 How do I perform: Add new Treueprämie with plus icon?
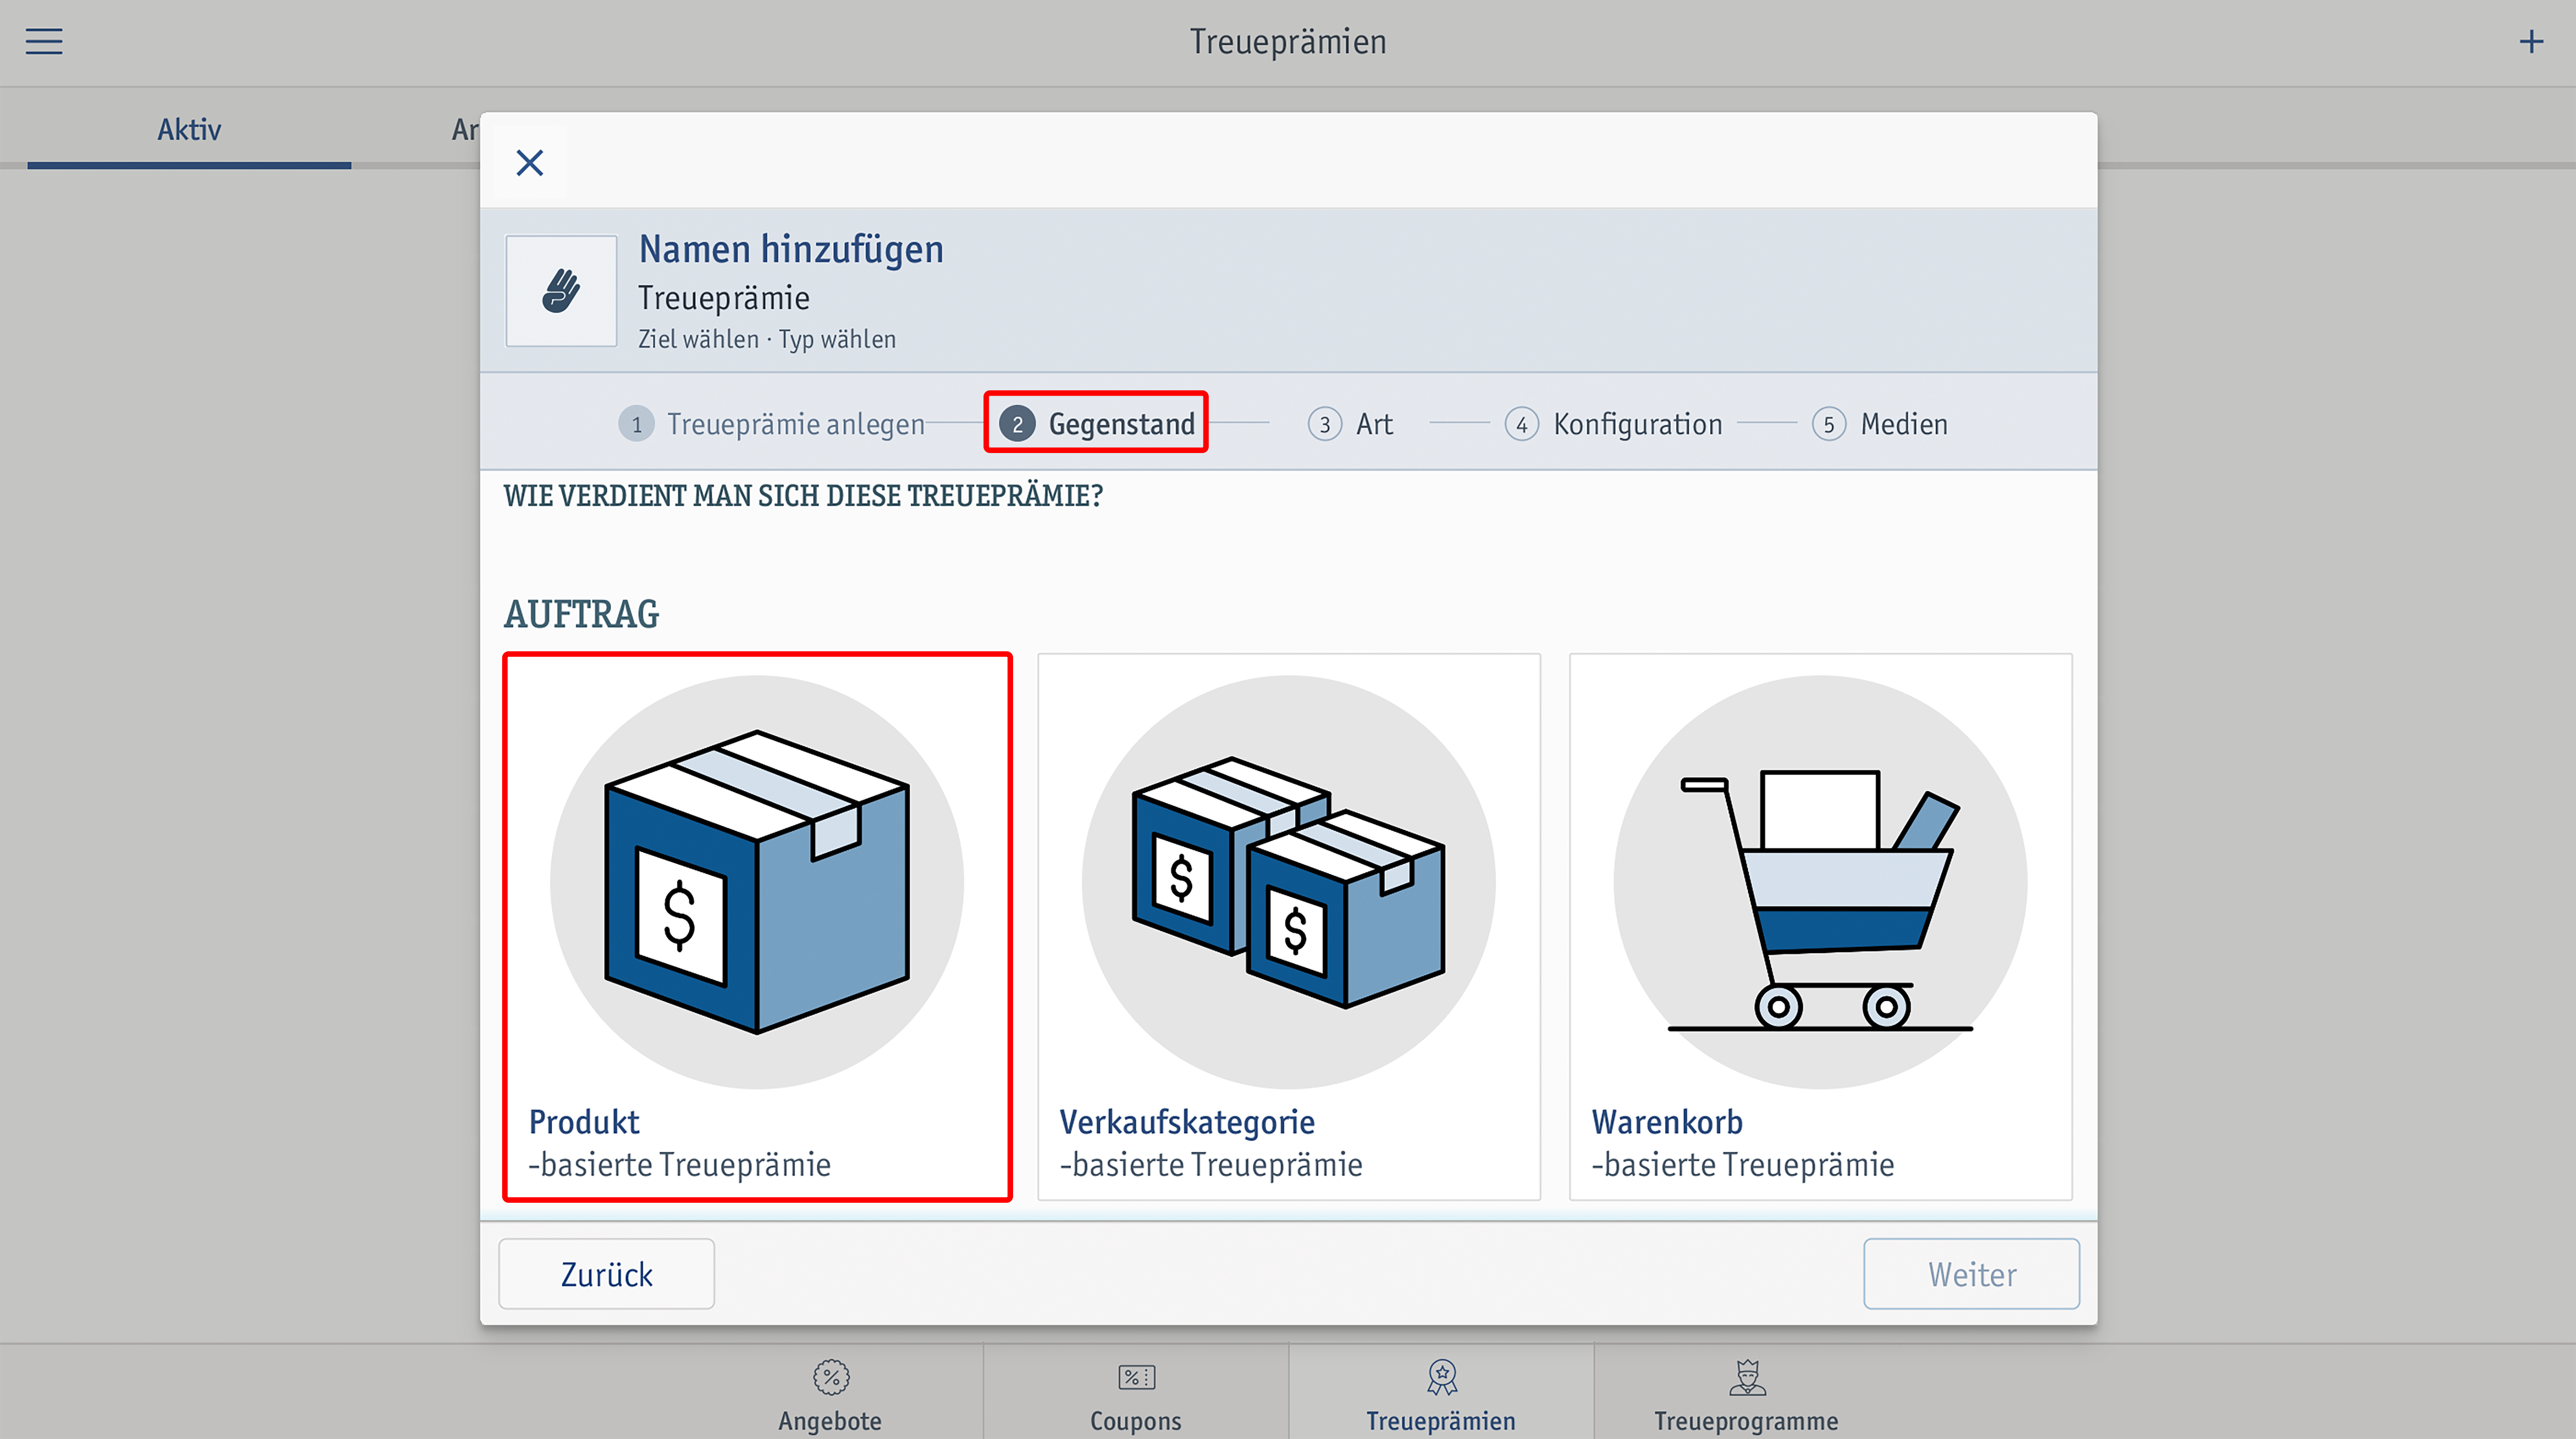[x=2531, y=41]
